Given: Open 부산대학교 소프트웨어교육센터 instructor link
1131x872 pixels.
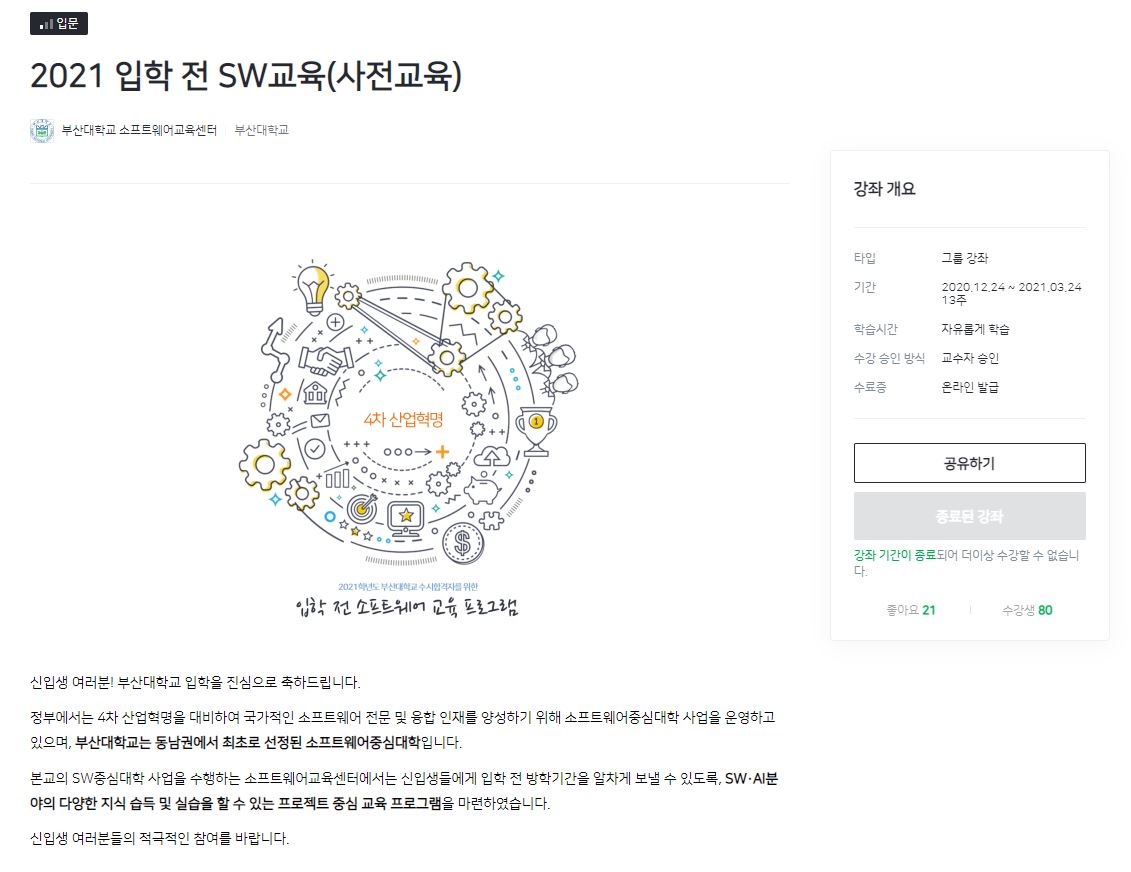Looking at the screenshot, I should (139, 130).
